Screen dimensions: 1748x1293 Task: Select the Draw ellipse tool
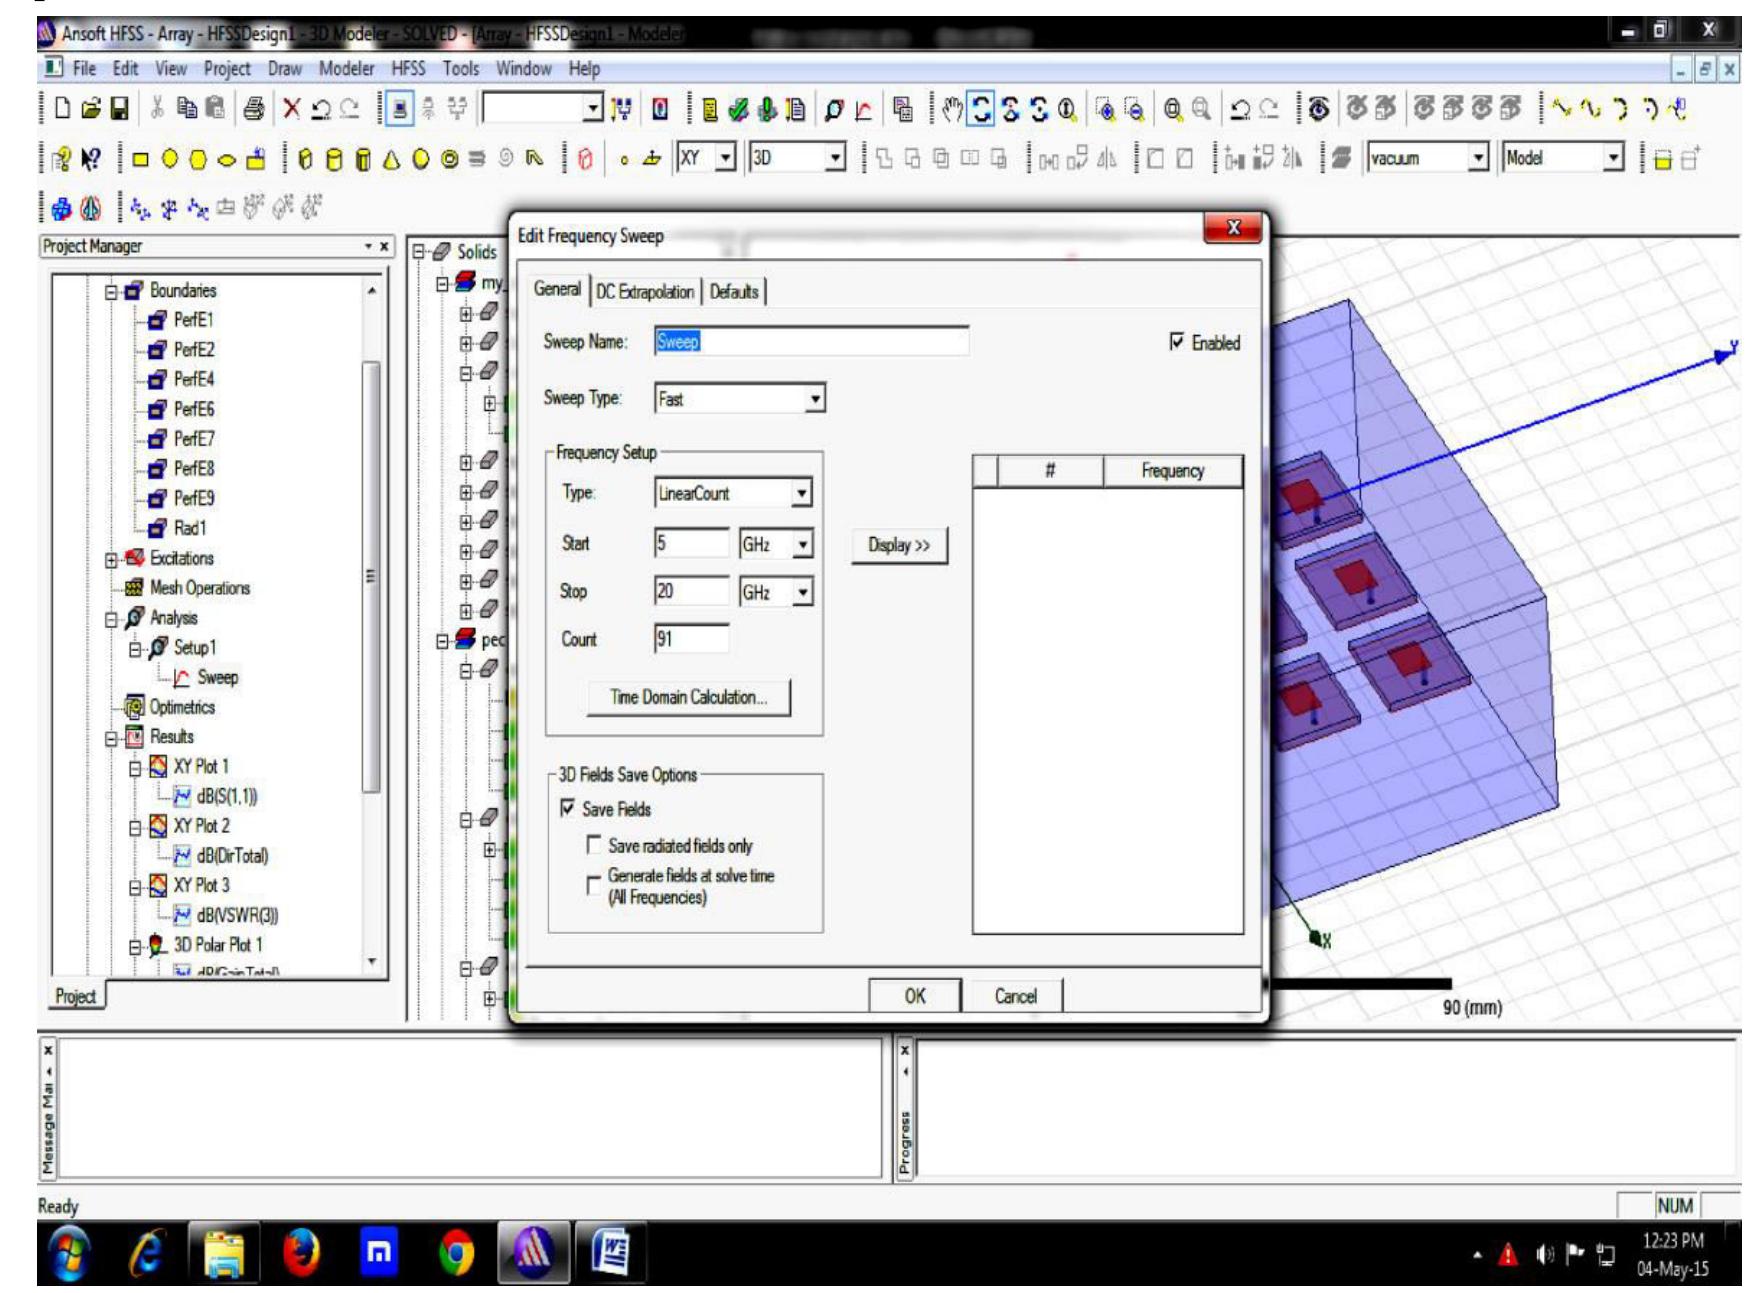pyautogui.click(x=227, y=159)
